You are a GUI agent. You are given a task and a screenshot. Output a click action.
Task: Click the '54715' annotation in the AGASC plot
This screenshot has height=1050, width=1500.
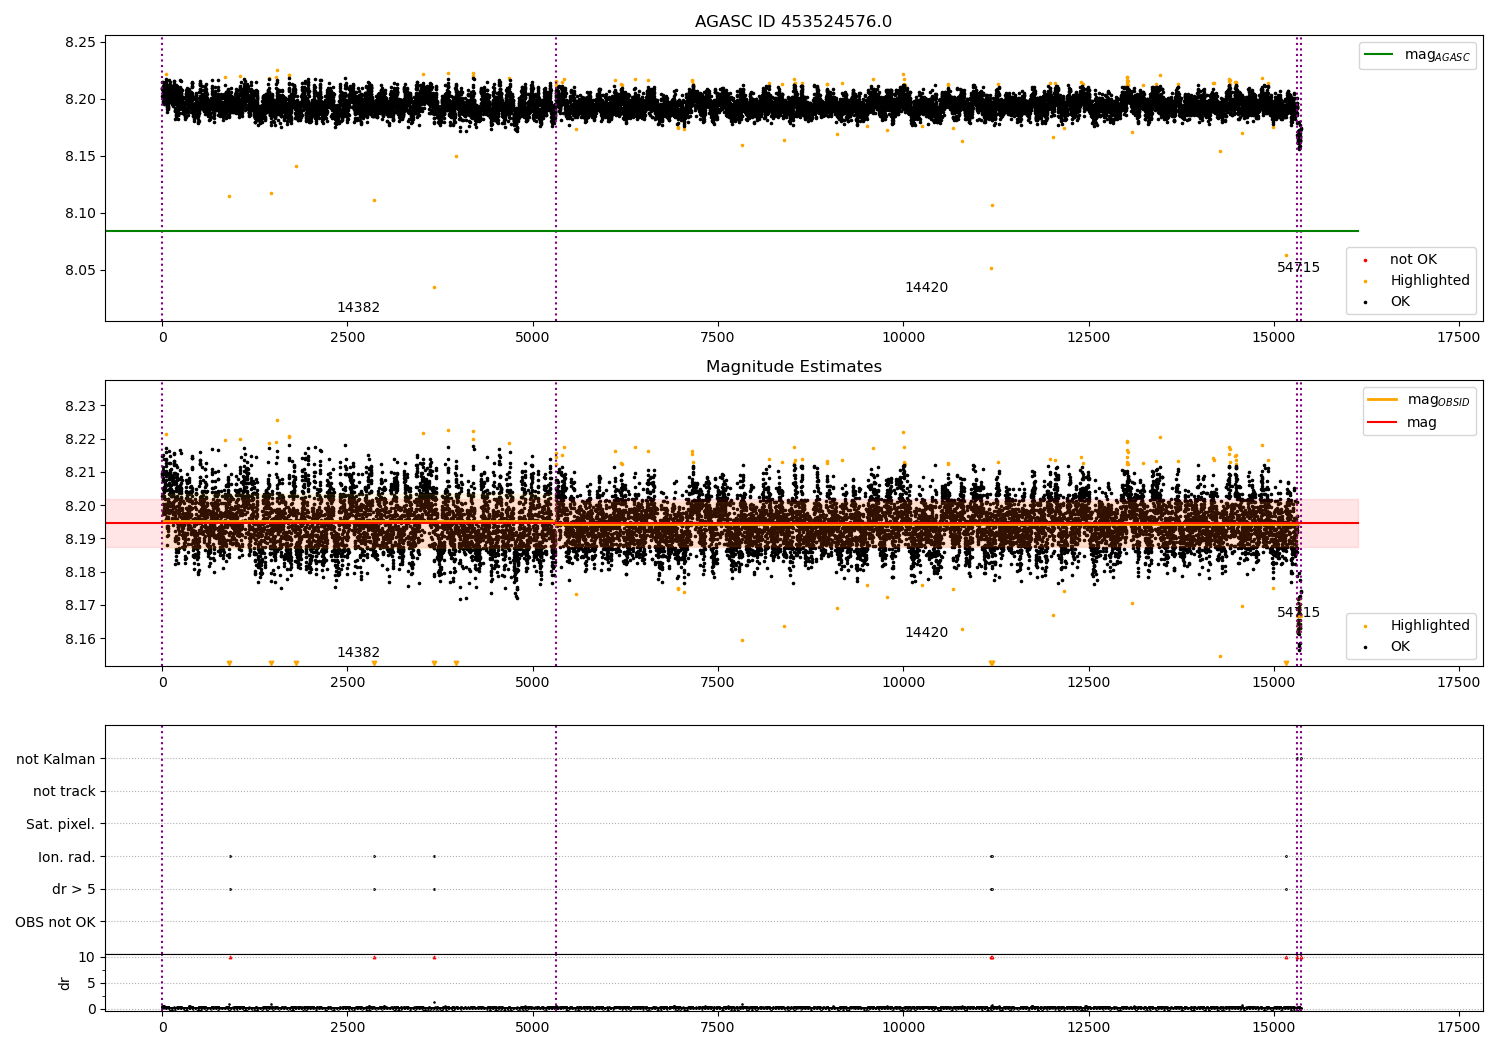[x=1298, y=268]
